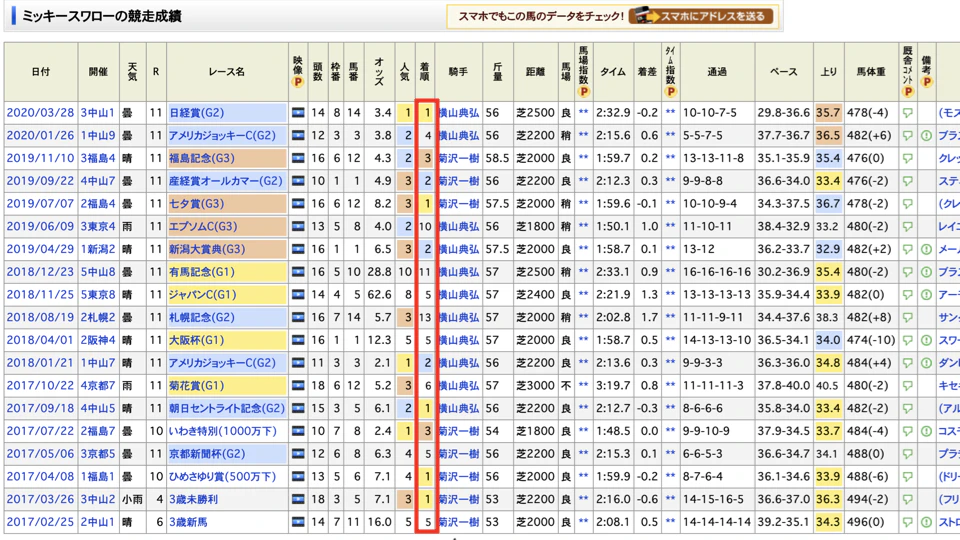Watch the エプソムC(G3) race video
The height and width of the screenshot is (540, 960).
pyautogui.click(x=298, y=227)
